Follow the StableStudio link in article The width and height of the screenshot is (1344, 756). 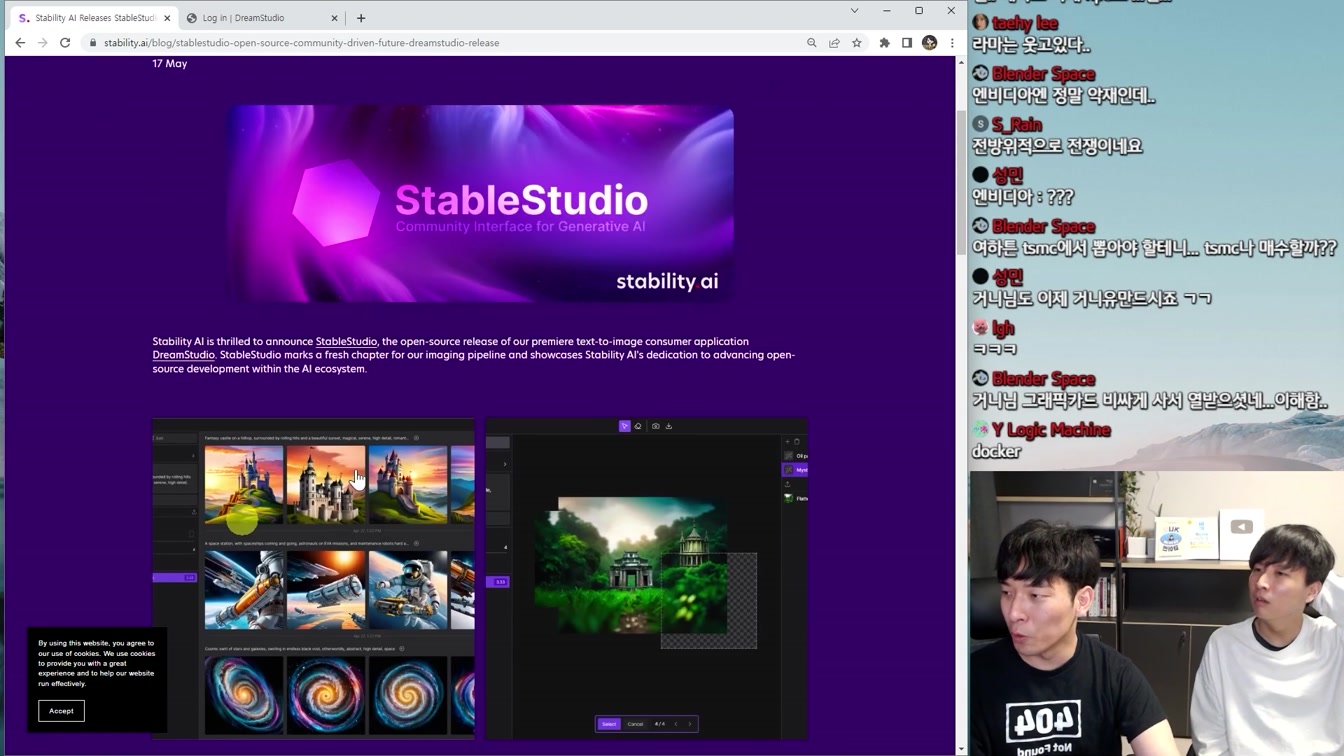point(346,342)
